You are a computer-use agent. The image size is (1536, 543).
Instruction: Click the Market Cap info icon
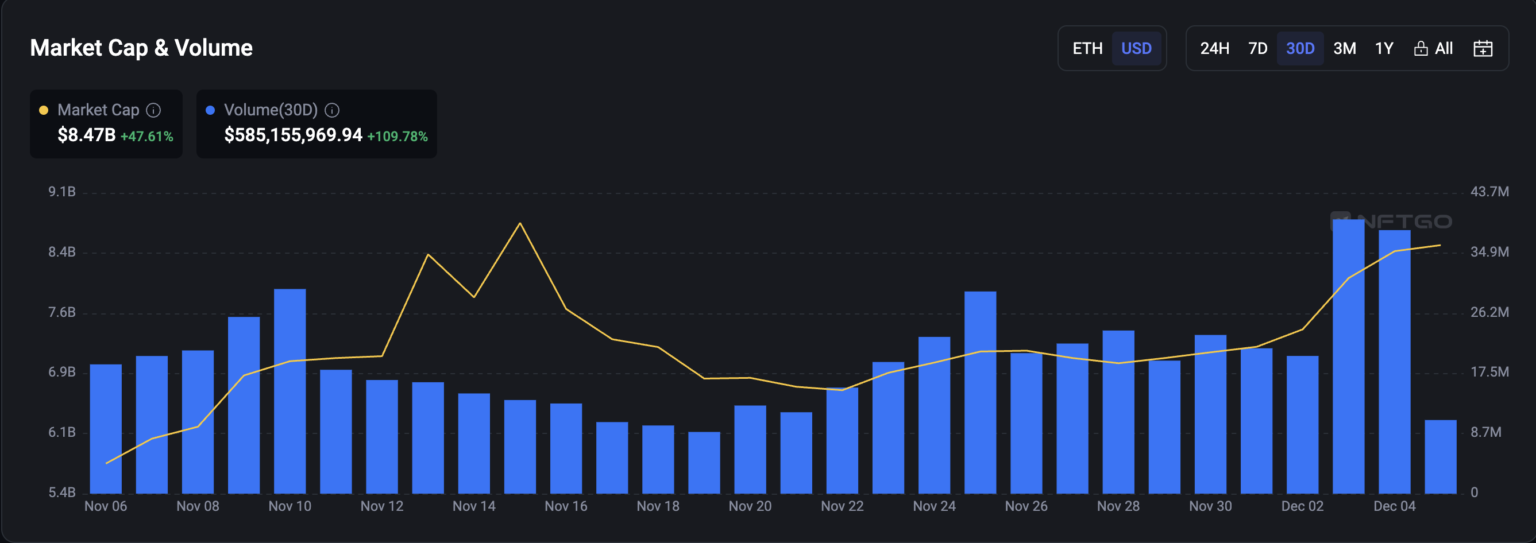point(153,110)
